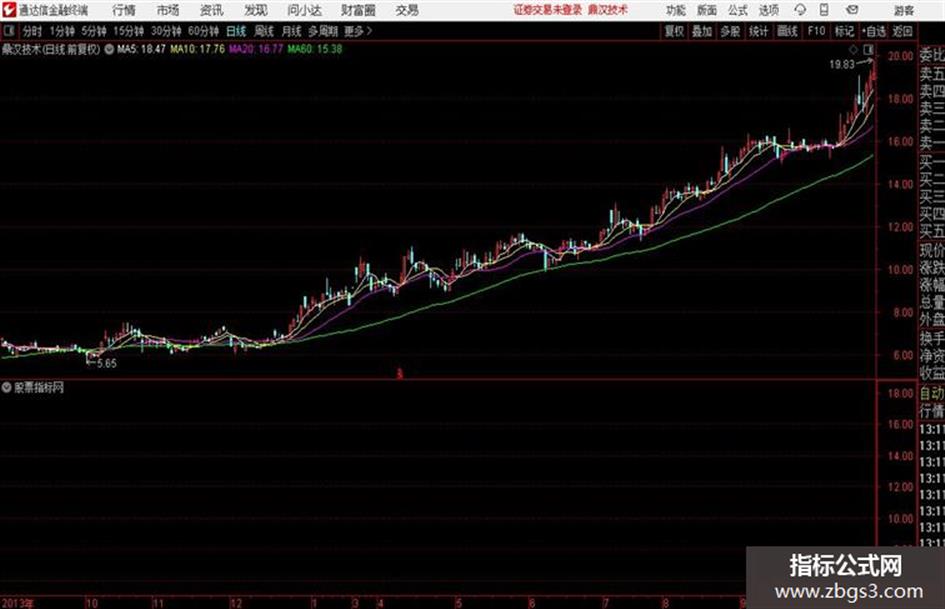This screenshot has height=609, width=945.
Task: Open the 资讯 menu
Action: 212,10
